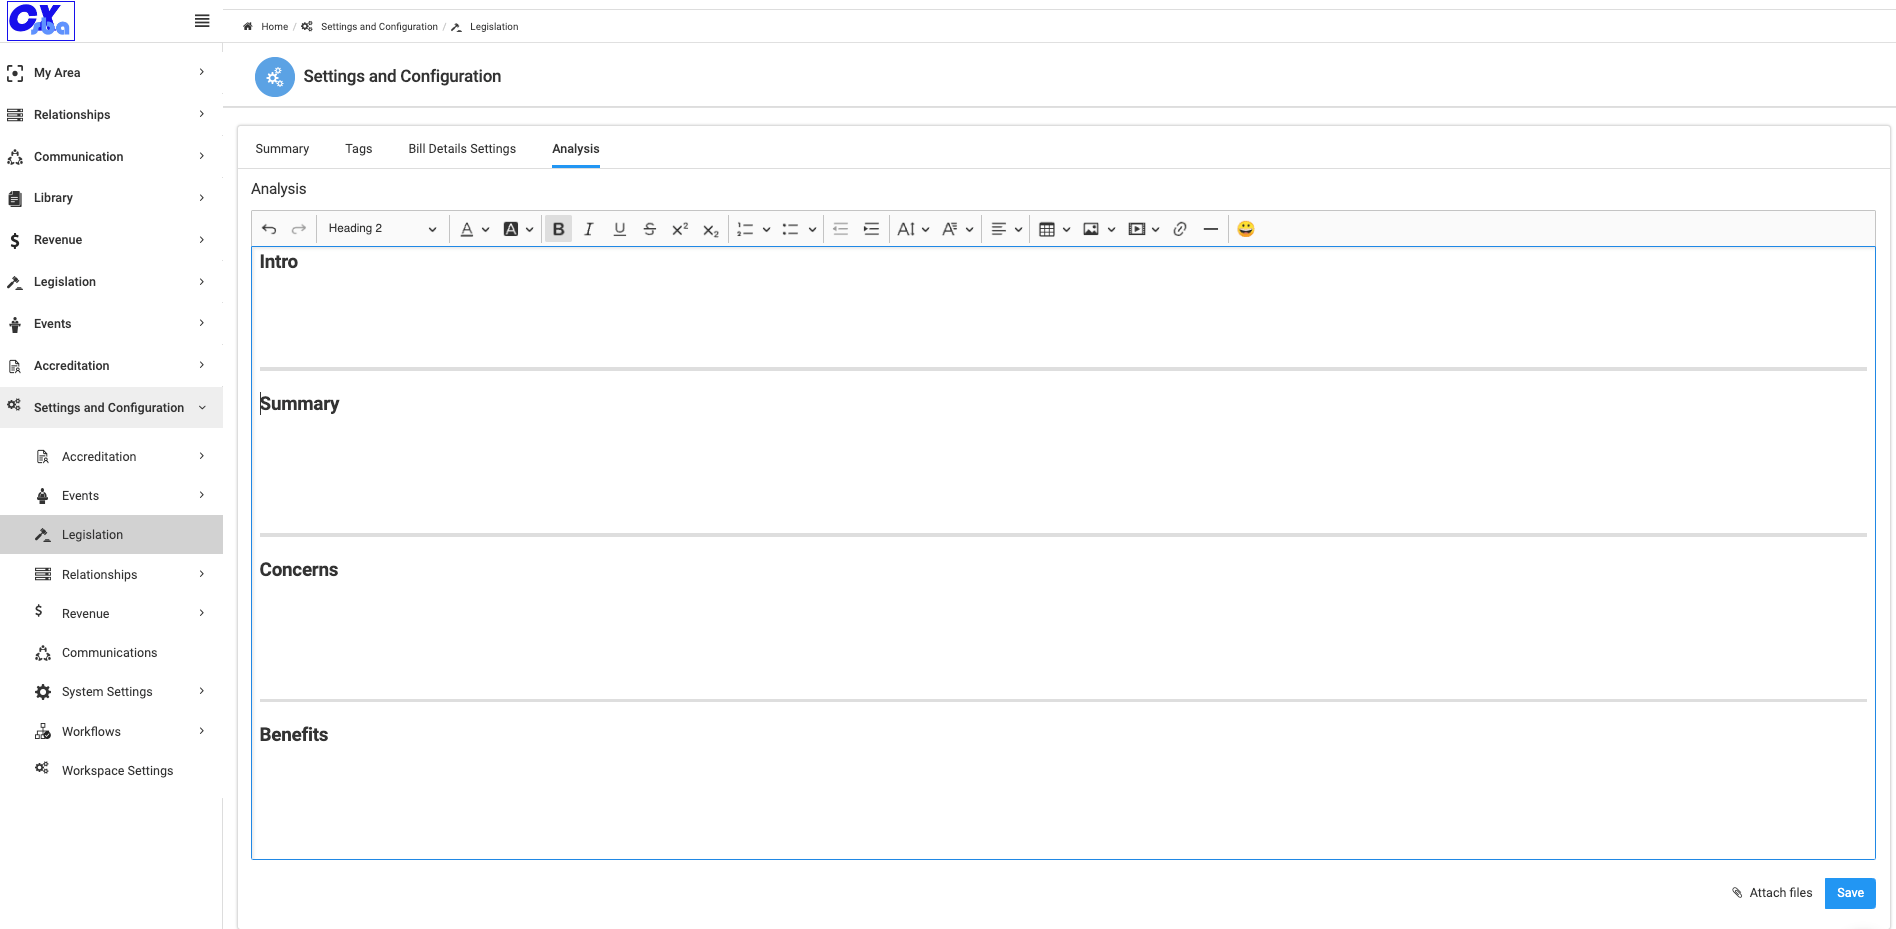Click the CX logo
This screenshot has width=1896, height=929.
click(x=41, y=21)
